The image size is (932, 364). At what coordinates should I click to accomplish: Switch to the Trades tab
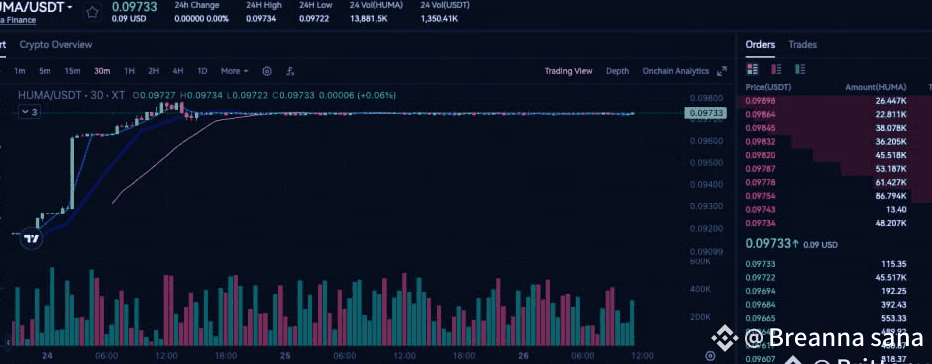pos(802,45)
